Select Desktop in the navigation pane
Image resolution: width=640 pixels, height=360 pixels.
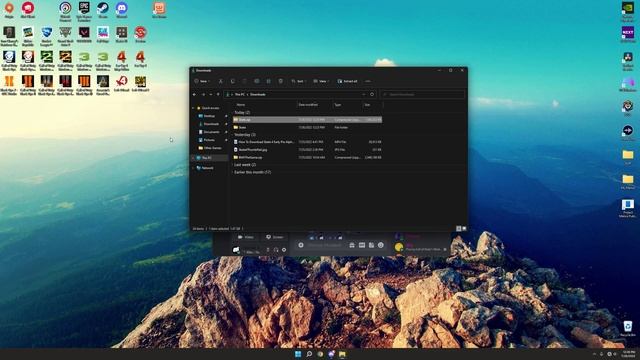pos(210,116)
